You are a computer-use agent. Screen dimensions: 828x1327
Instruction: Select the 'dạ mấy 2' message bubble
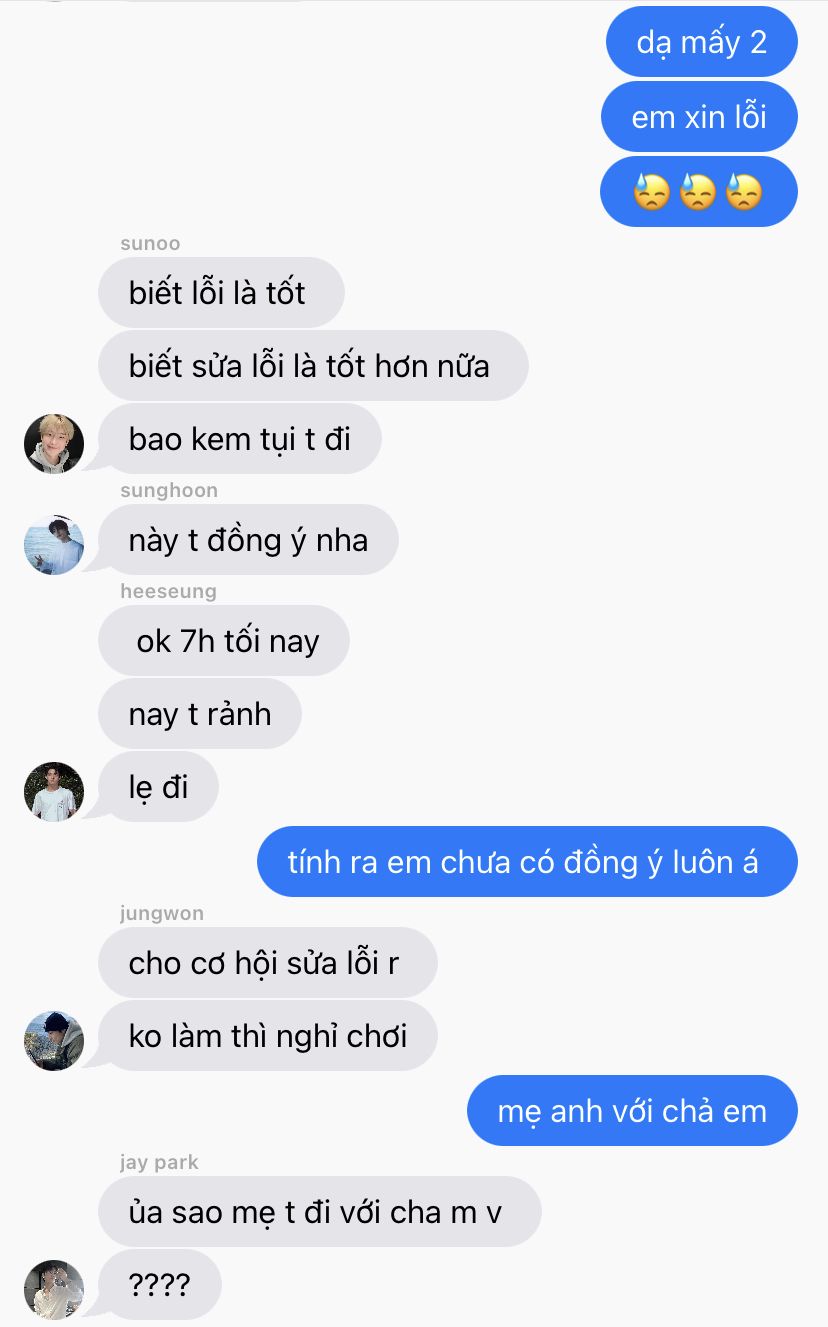[701, 42]
